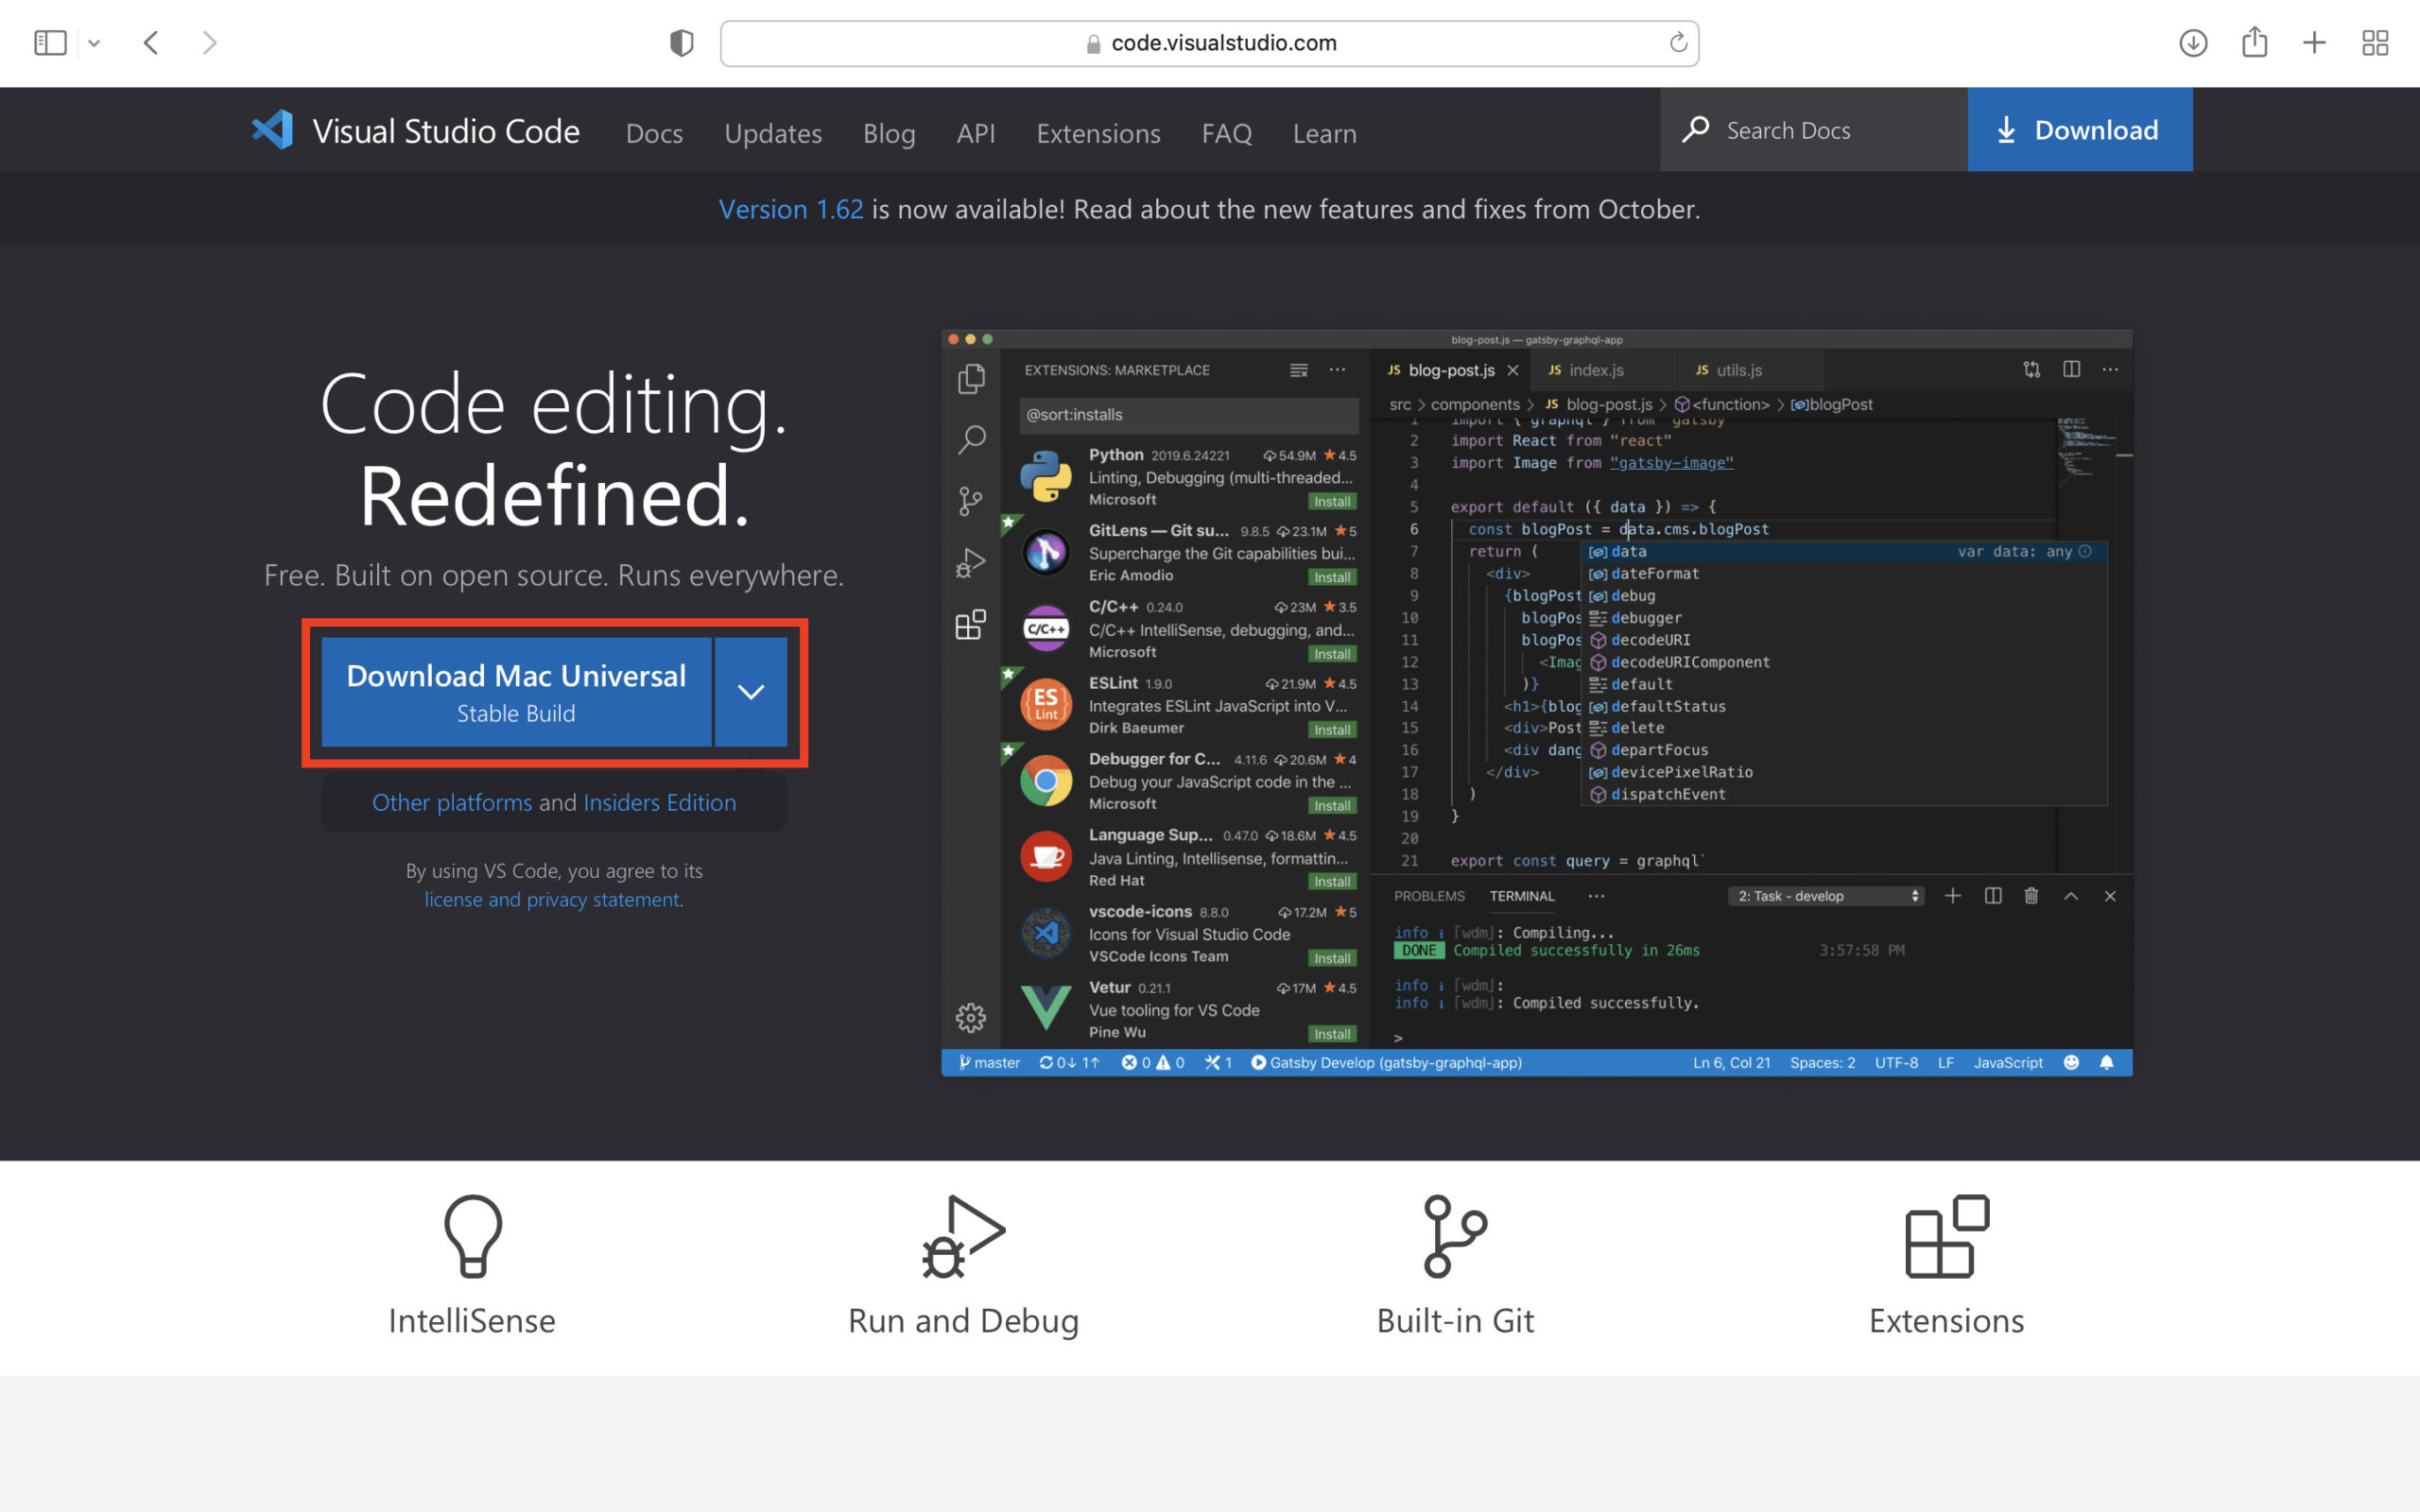This screenshot has width=2420, height=1512.
Task: Click the Search Docs field
Action: (1814, 130)
